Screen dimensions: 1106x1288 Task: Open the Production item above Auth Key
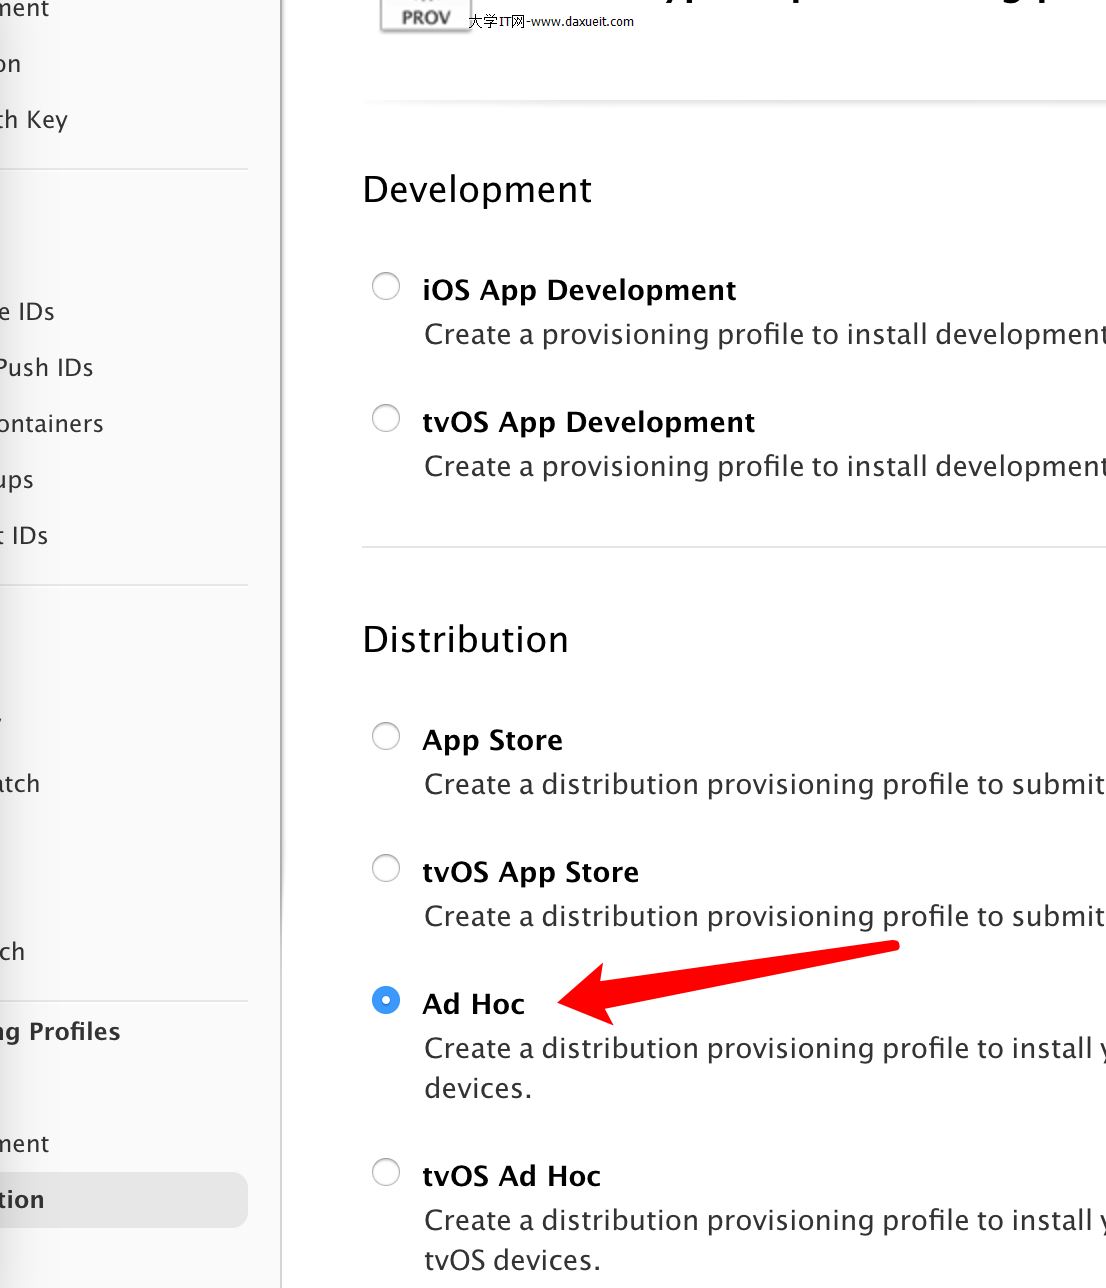tap(11, 64)
